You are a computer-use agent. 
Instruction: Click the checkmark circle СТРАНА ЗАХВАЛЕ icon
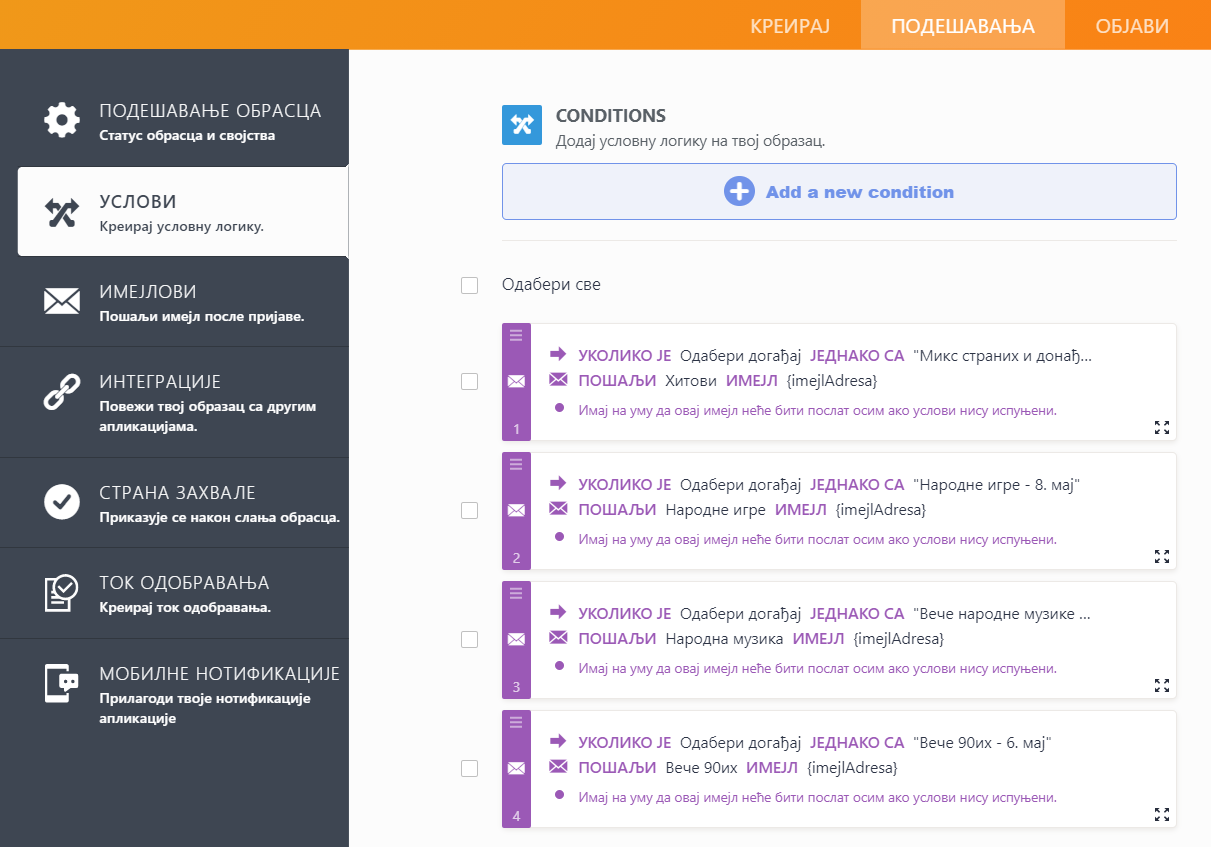tap(62, 502)
